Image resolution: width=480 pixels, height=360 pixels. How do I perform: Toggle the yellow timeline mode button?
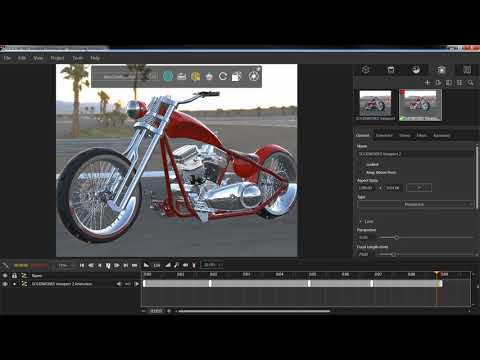pos(21,265)
